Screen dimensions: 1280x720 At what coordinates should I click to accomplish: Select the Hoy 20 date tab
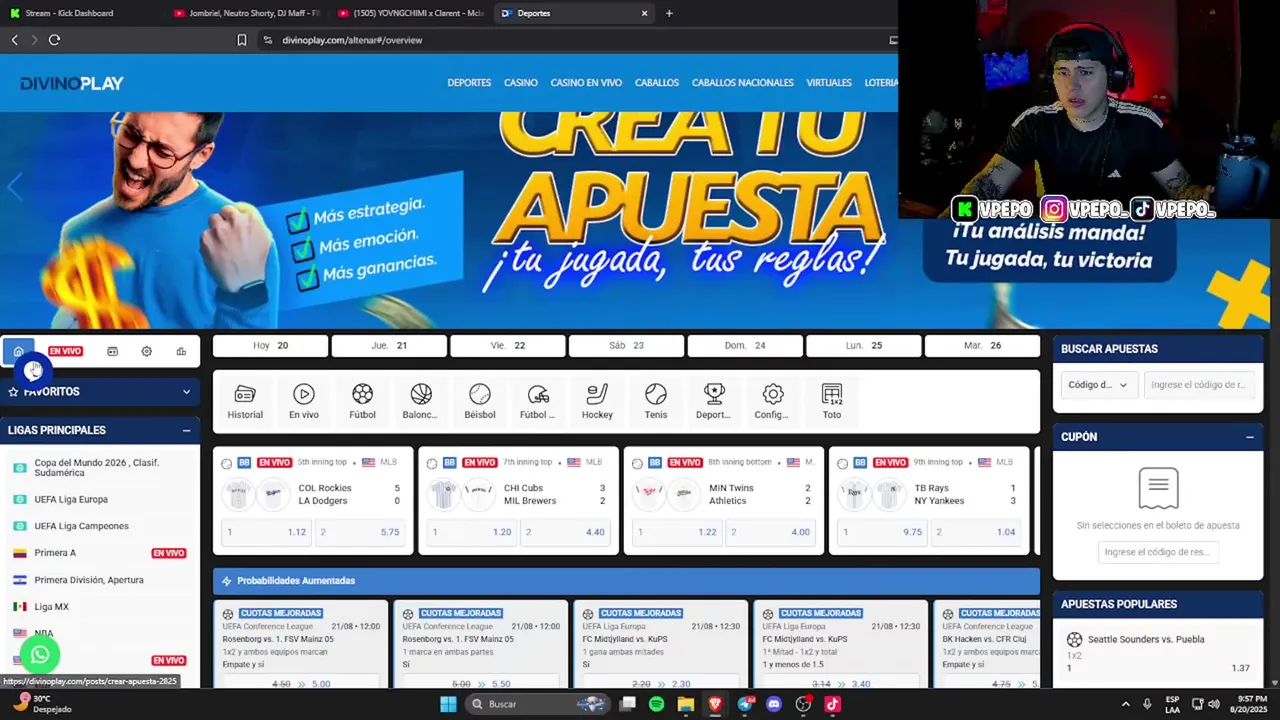pyautogui.click(x=270, y=346)
